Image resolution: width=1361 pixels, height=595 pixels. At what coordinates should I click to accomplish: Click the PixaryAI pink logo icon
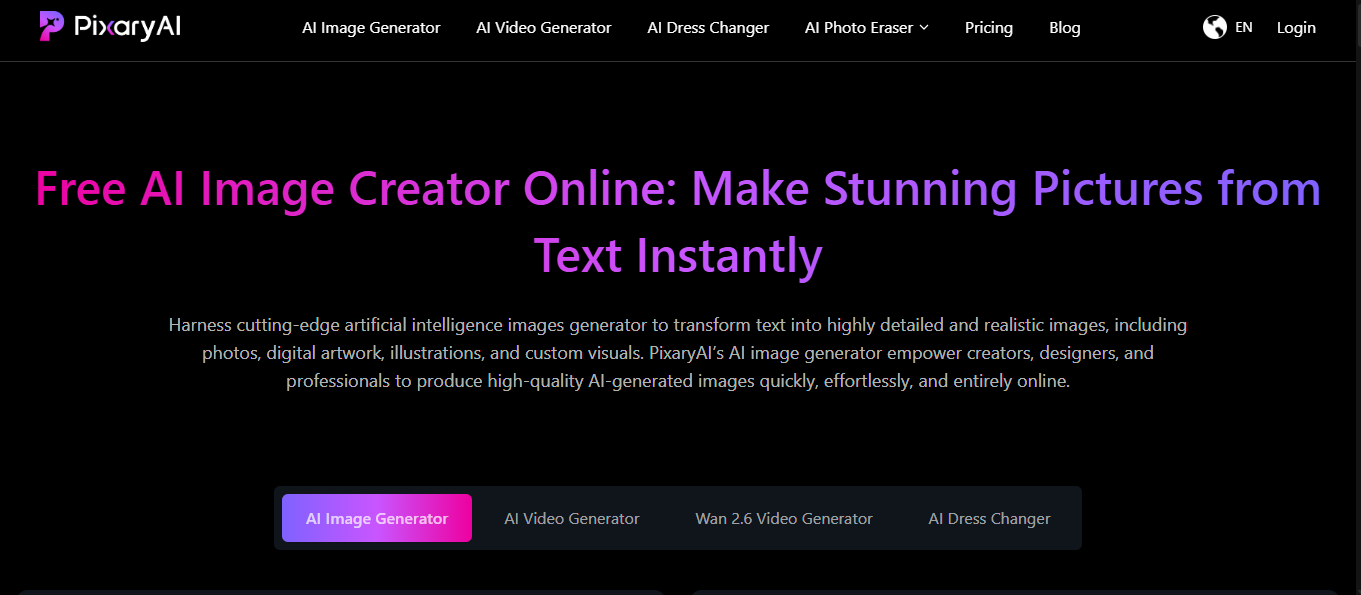point(52,26)
